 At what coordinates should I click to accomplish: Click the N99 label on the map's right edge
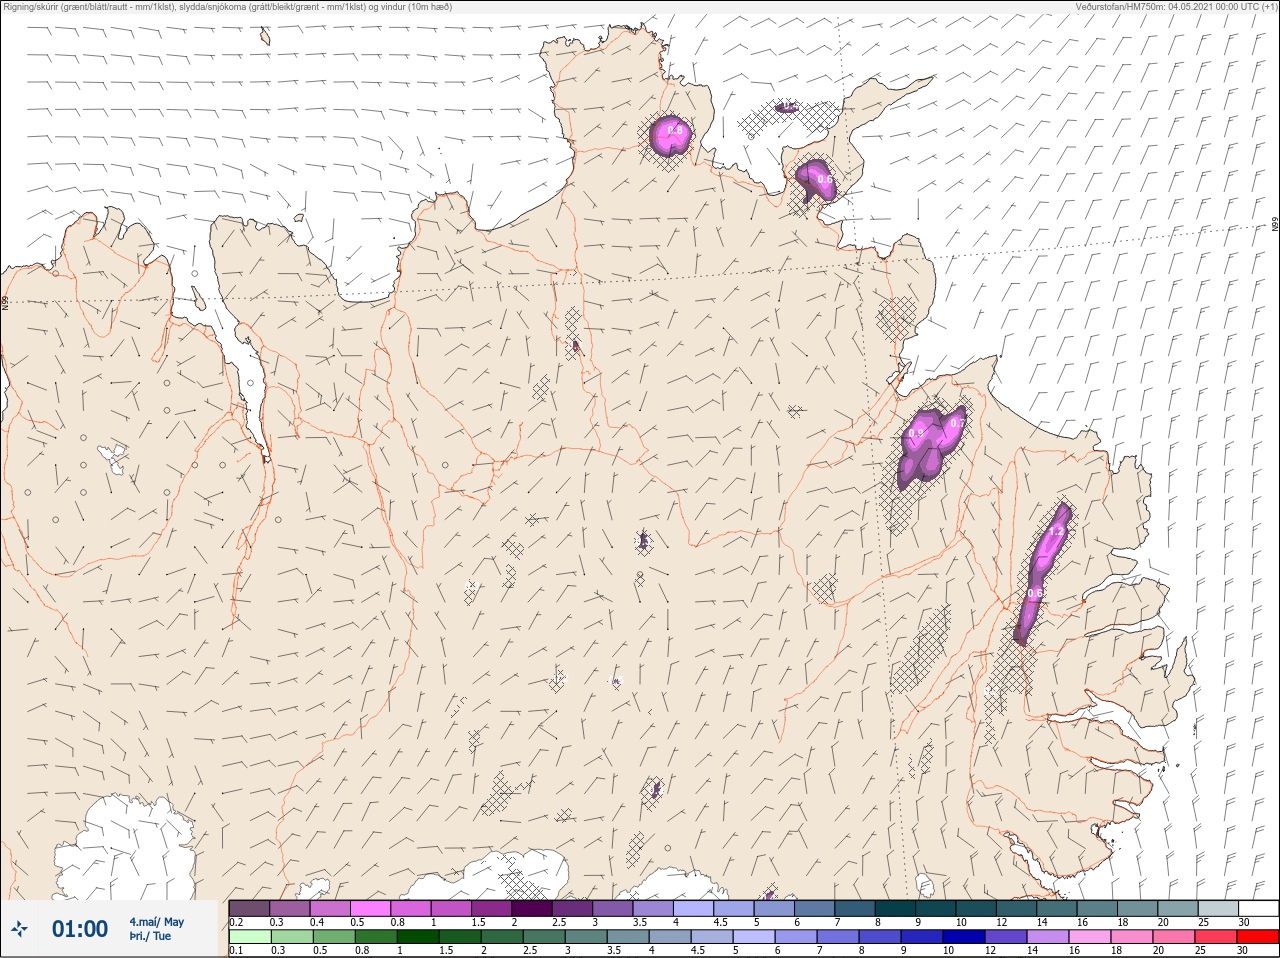(1275, 225)
